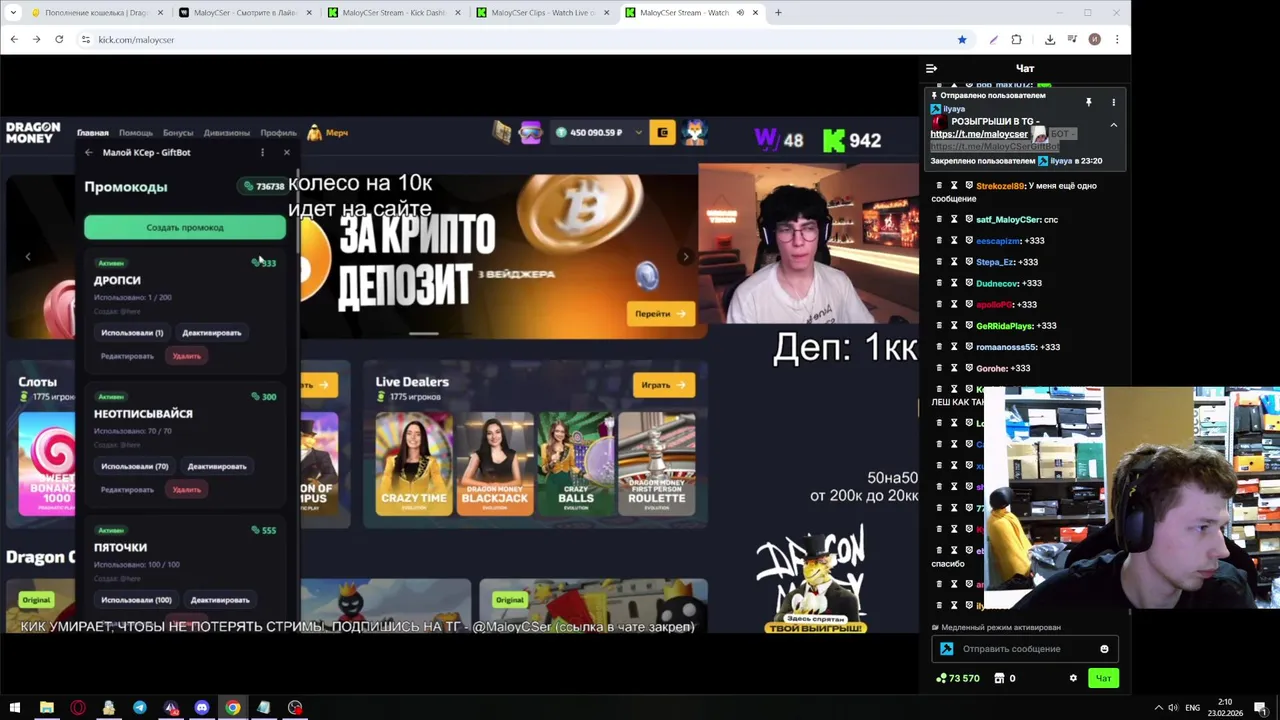Open pinned message three-dot options
Screen dimensions: 1280x720
(x=1113, y=102)
